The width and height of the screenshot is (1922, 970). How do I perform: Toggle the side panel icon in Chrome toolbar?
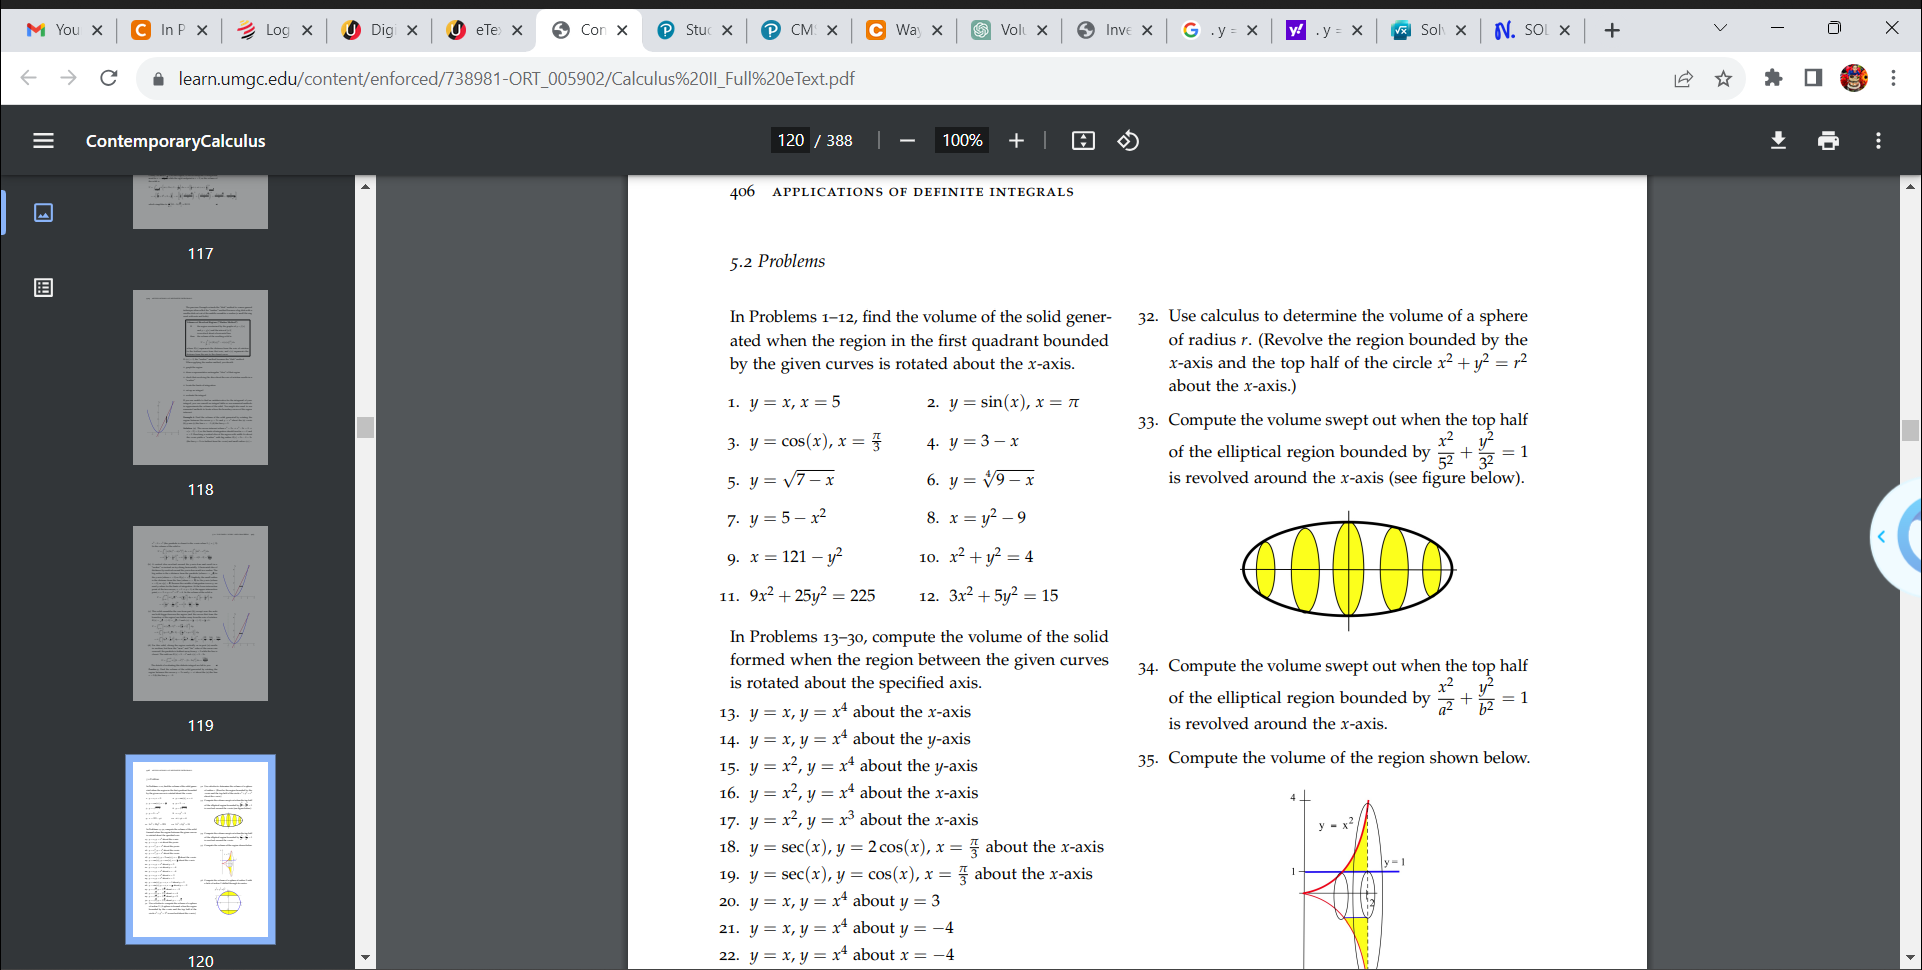(1813, 78)
